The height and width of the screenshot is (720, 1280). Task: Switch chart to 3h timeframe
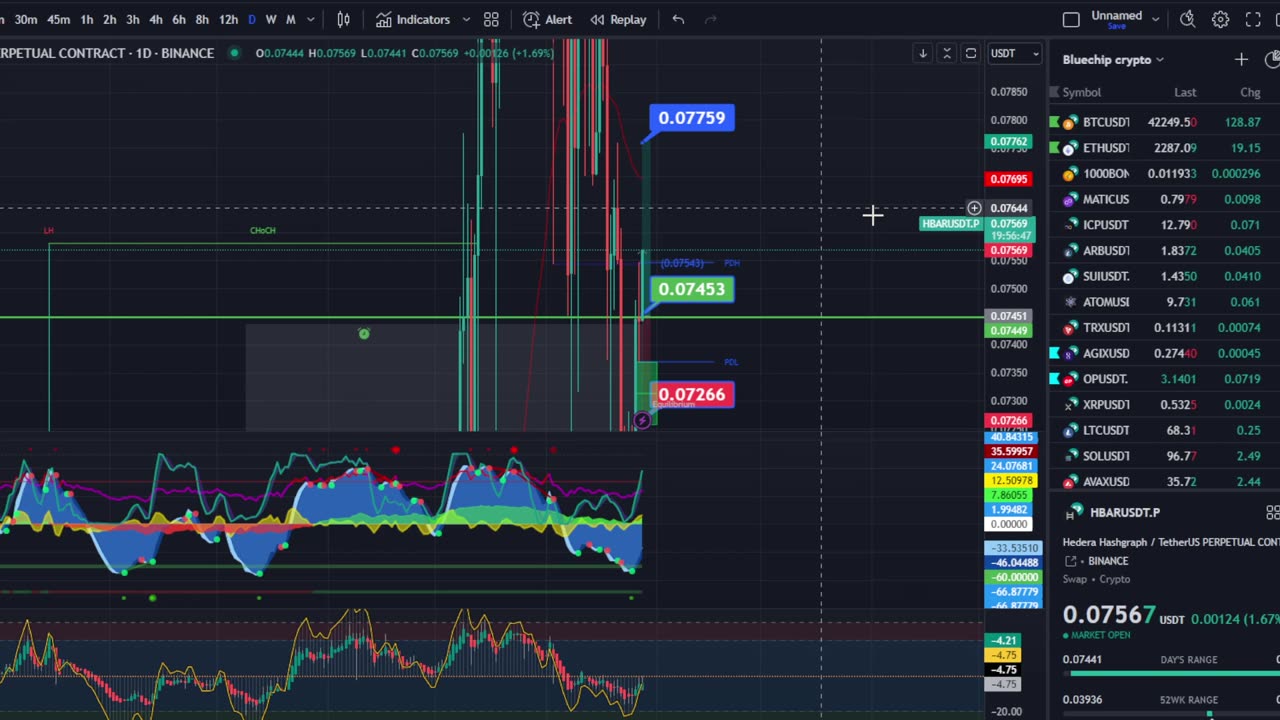pyautogui.click(x=133, y=19)
